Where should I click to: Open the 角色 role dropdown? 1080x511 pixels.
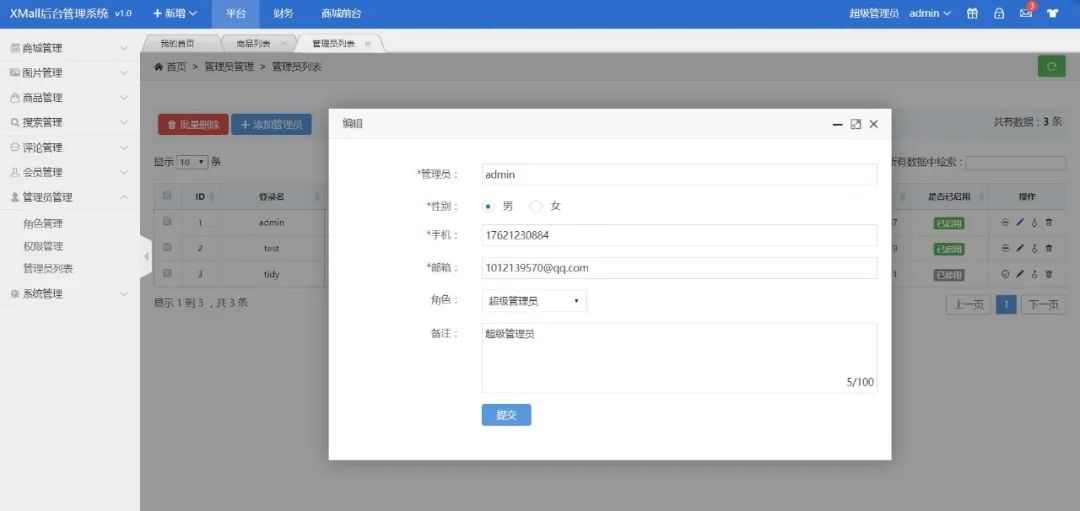534,301
